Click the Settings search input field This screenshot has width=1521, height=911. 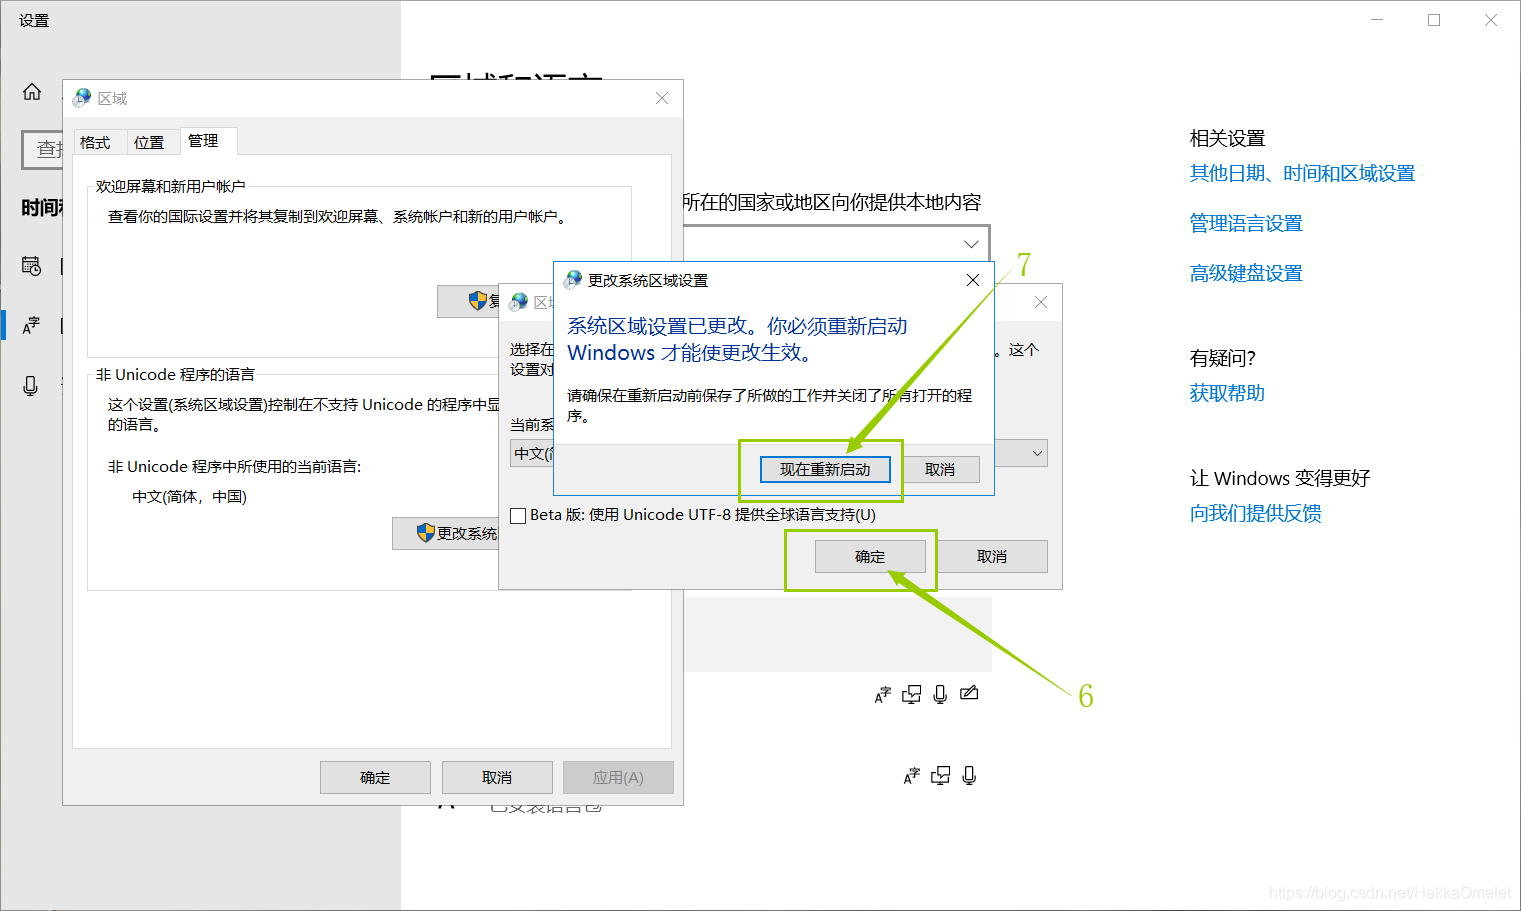42,149
